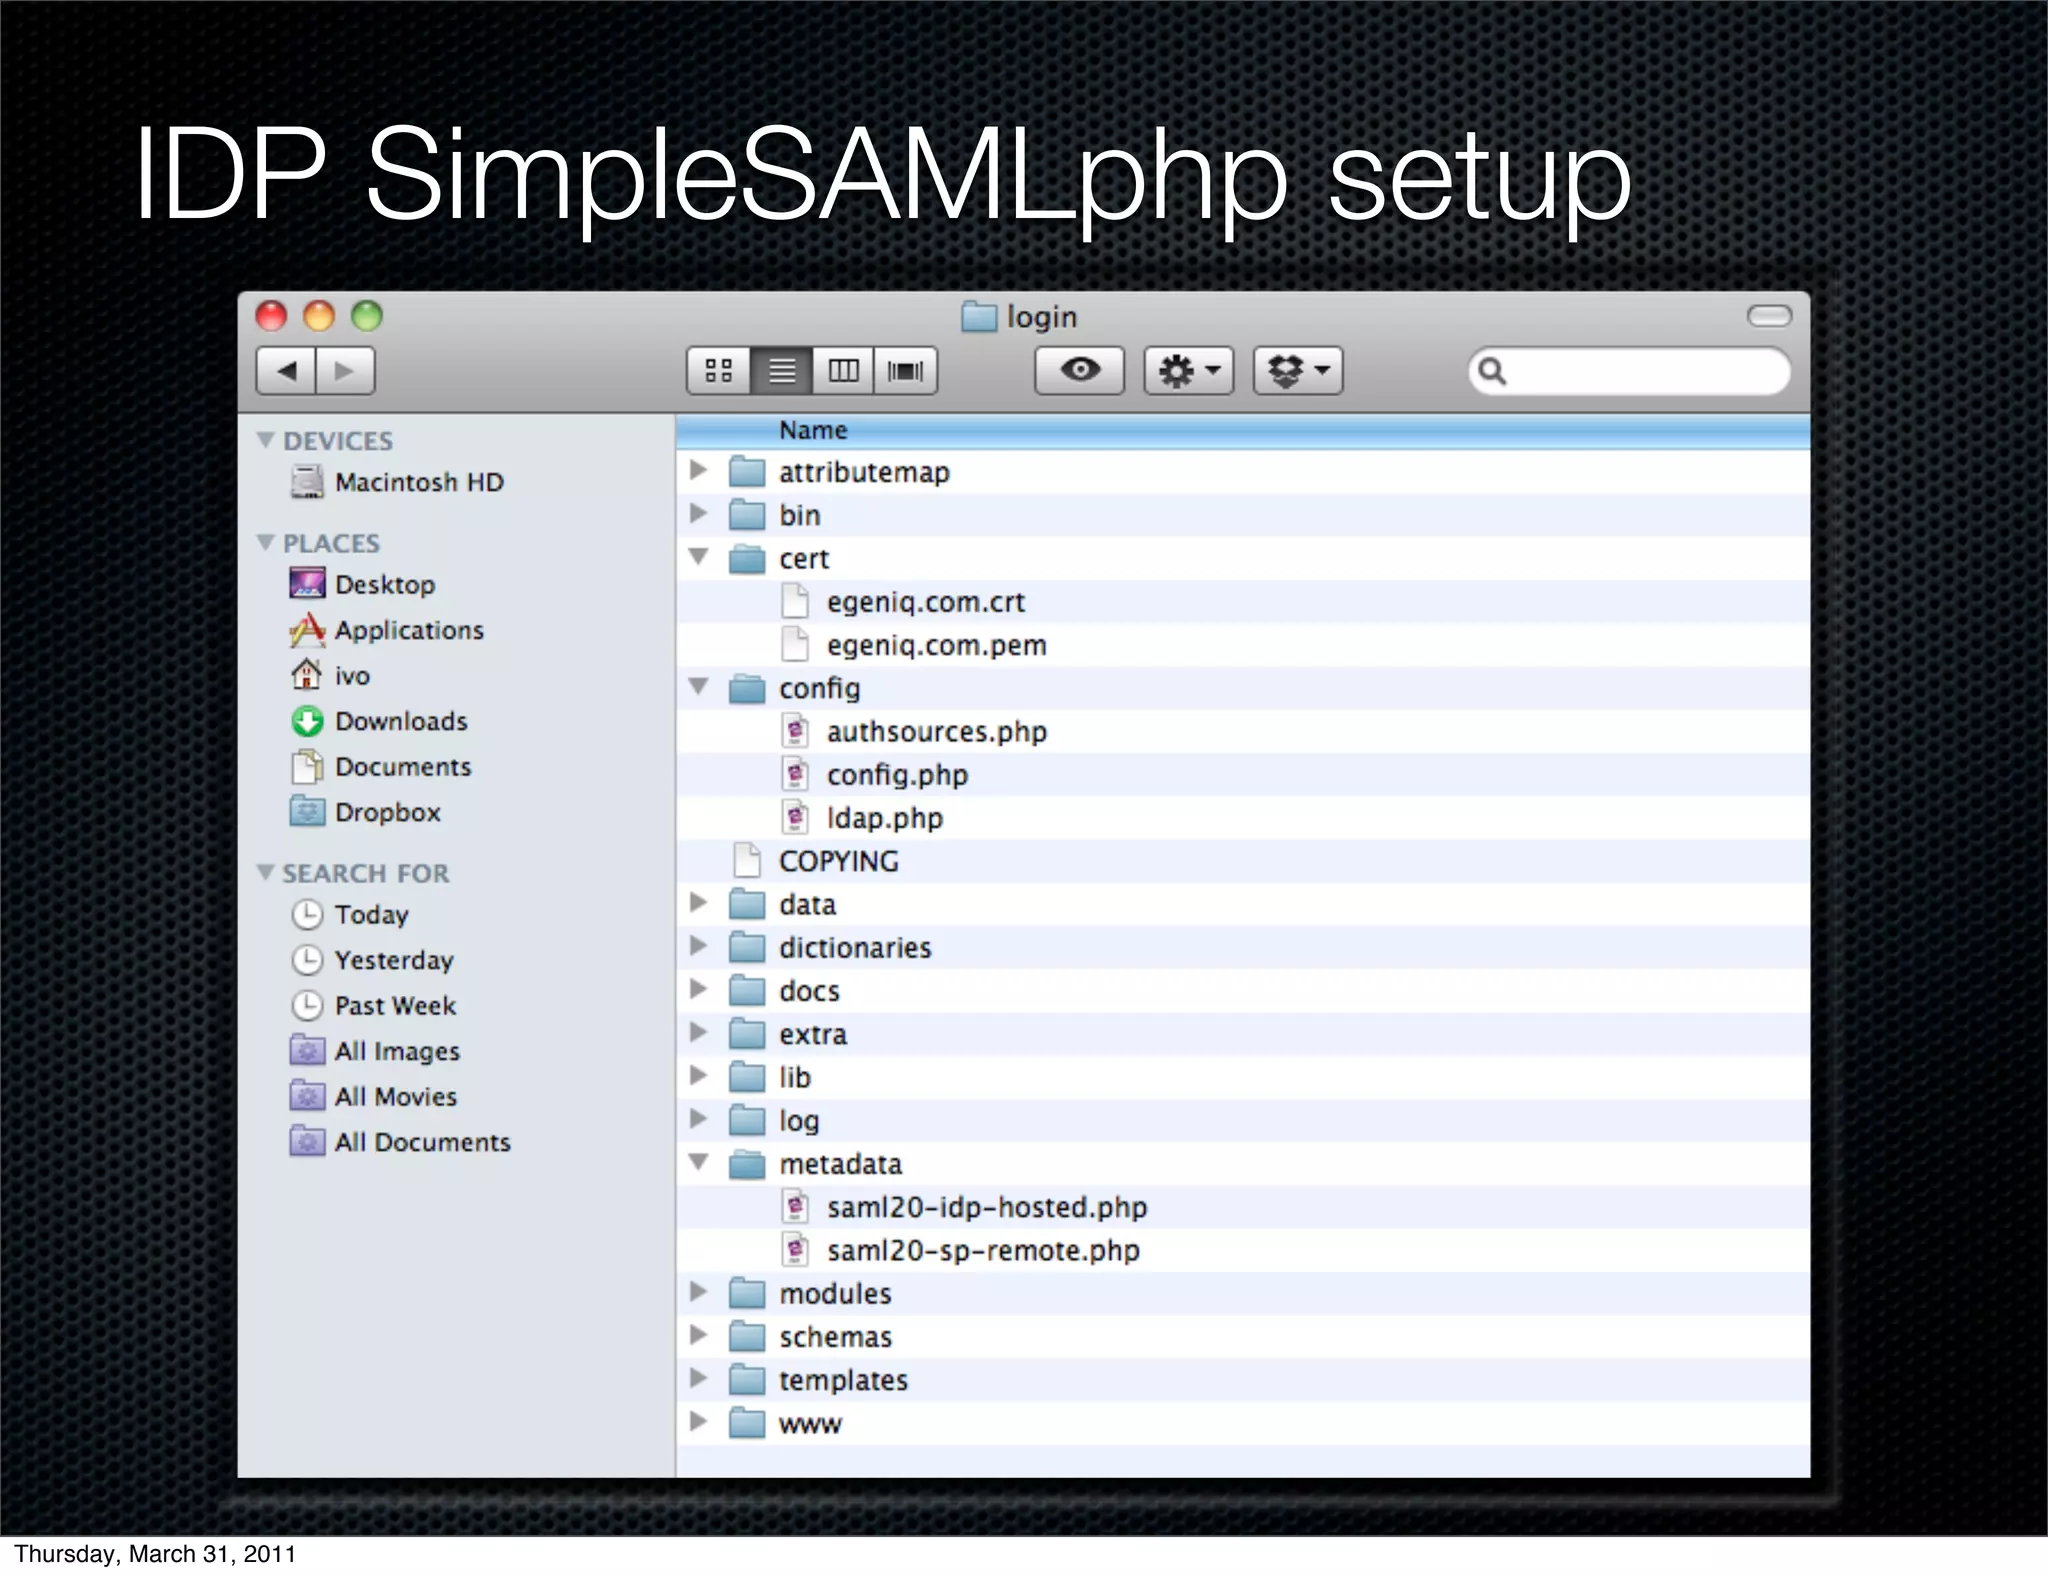2048x1576 pixels.
Task: Expand the modules folder
Action: click(x=699, y=1292)
